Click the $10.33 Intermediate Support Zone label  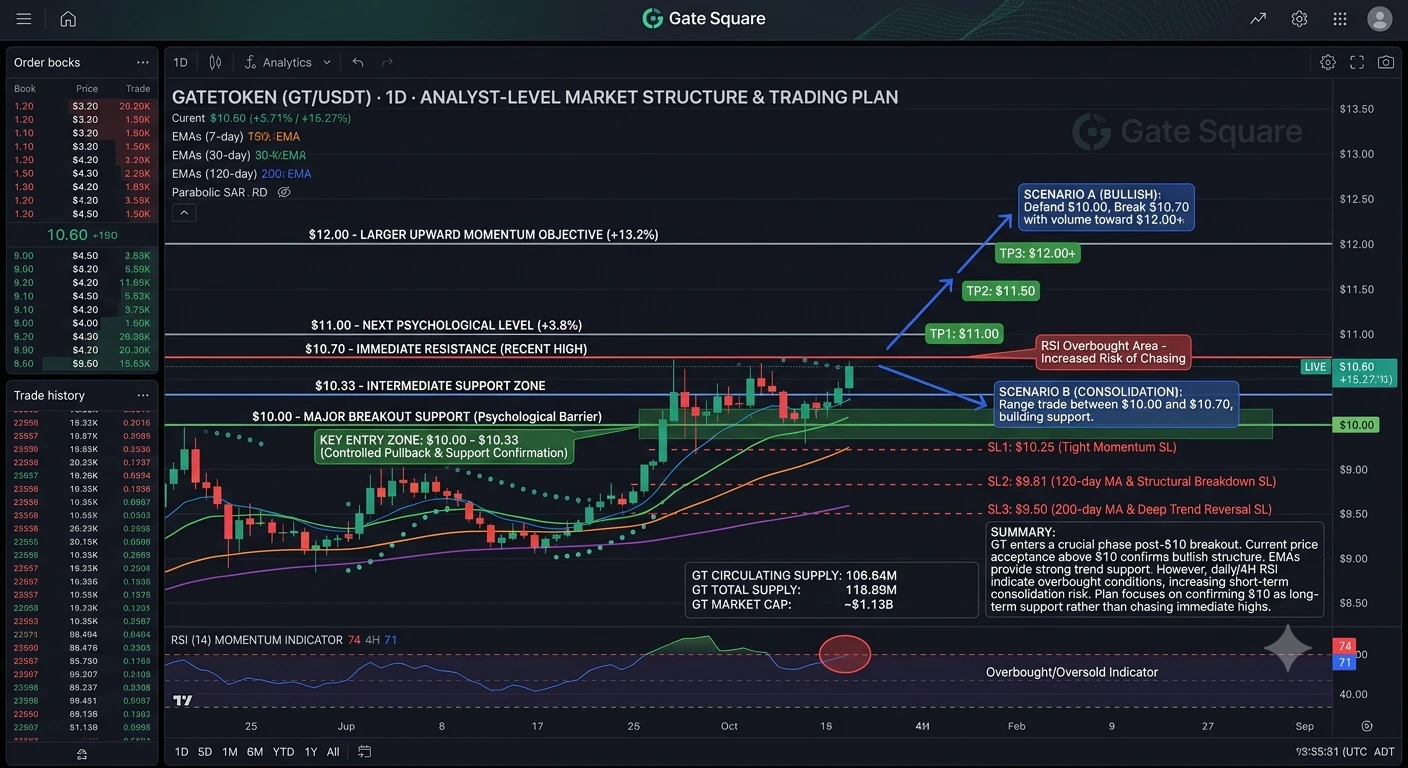pyautogui.click(x=430, y=386)
